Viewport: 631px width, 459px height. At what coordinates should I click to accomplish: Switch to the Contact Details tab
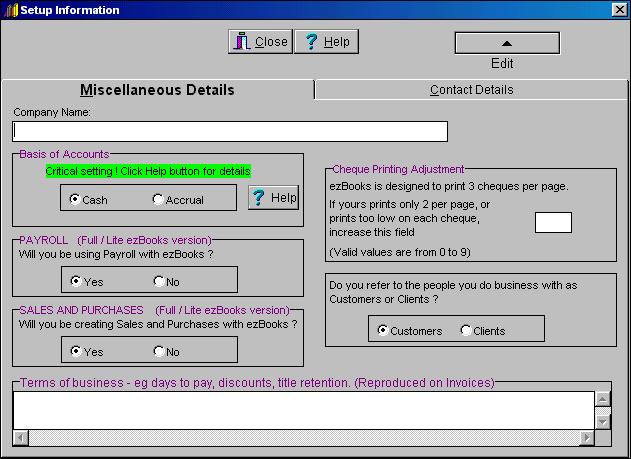tap(471, 90)
